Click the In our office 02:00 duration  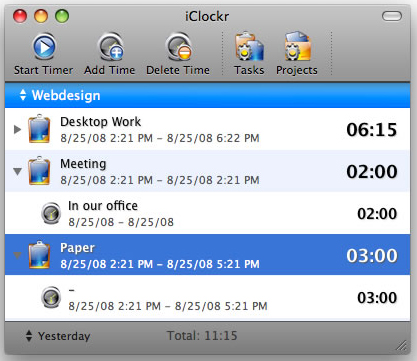(x=377, y=214)
